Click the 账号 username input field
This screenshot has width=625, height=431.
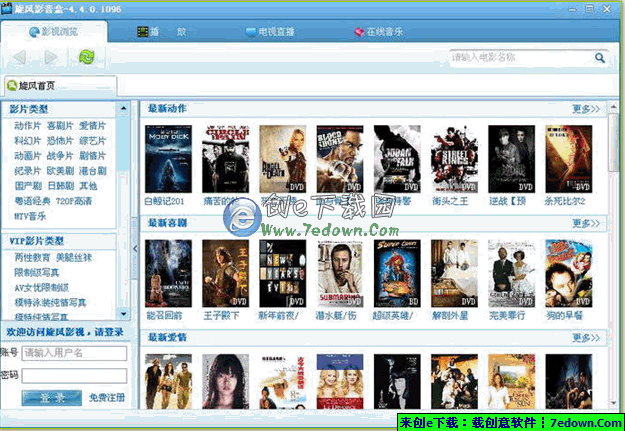(x=74, y=353)
